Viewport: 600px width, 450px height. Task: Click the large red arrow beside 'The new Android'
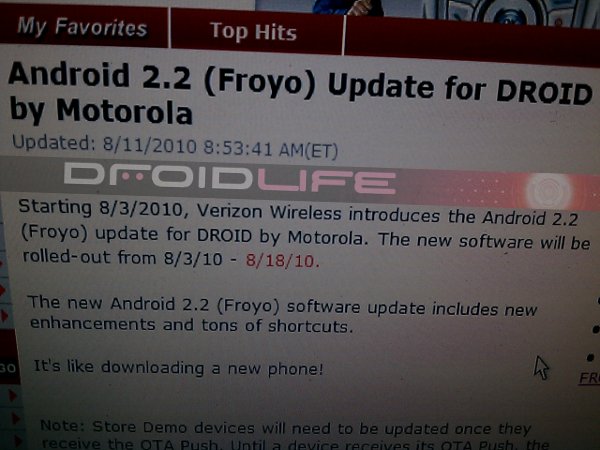2,290
